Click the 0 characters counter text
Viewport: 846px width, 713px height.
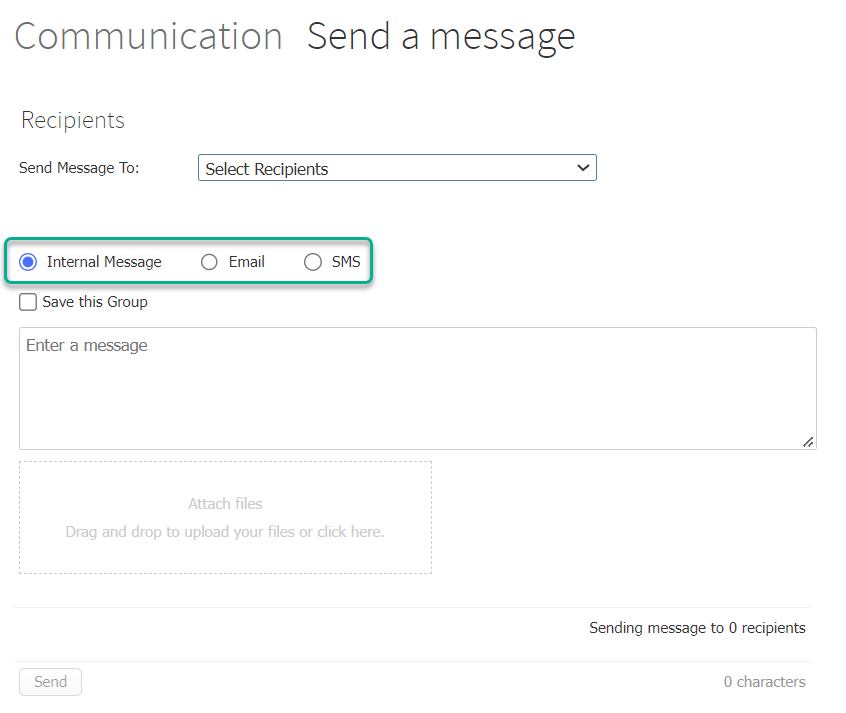764,681
